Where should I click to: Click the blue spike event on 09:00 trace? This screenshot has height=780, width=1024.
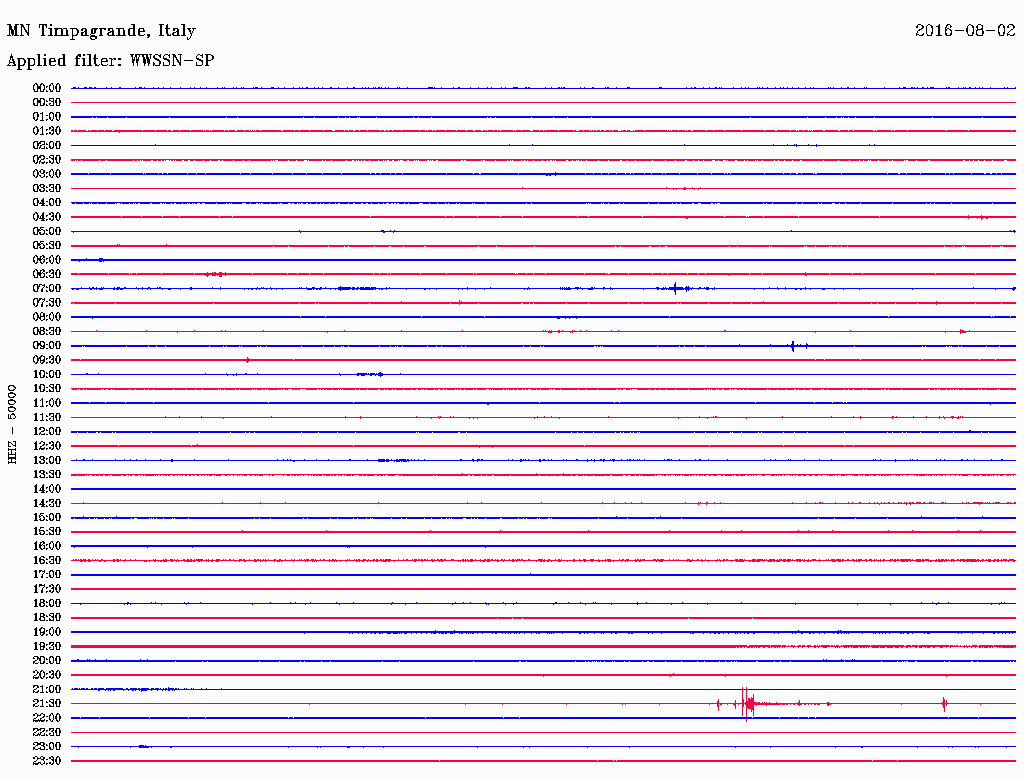(x=793, y=346)
